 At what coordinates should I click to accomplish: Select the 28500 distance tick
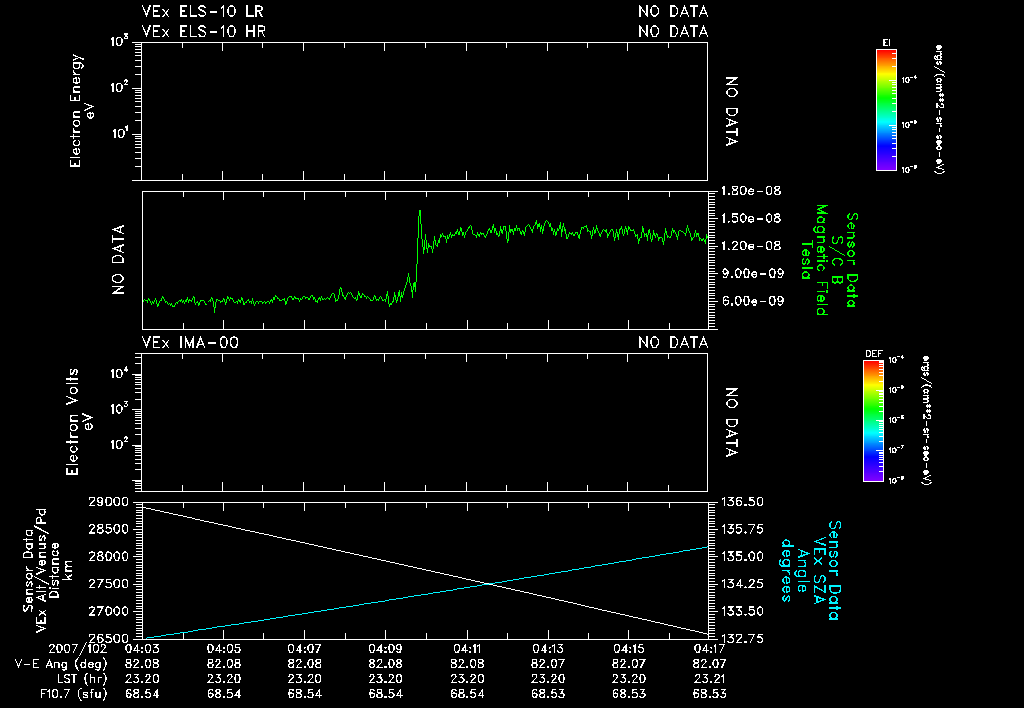(x=108, y=529)
